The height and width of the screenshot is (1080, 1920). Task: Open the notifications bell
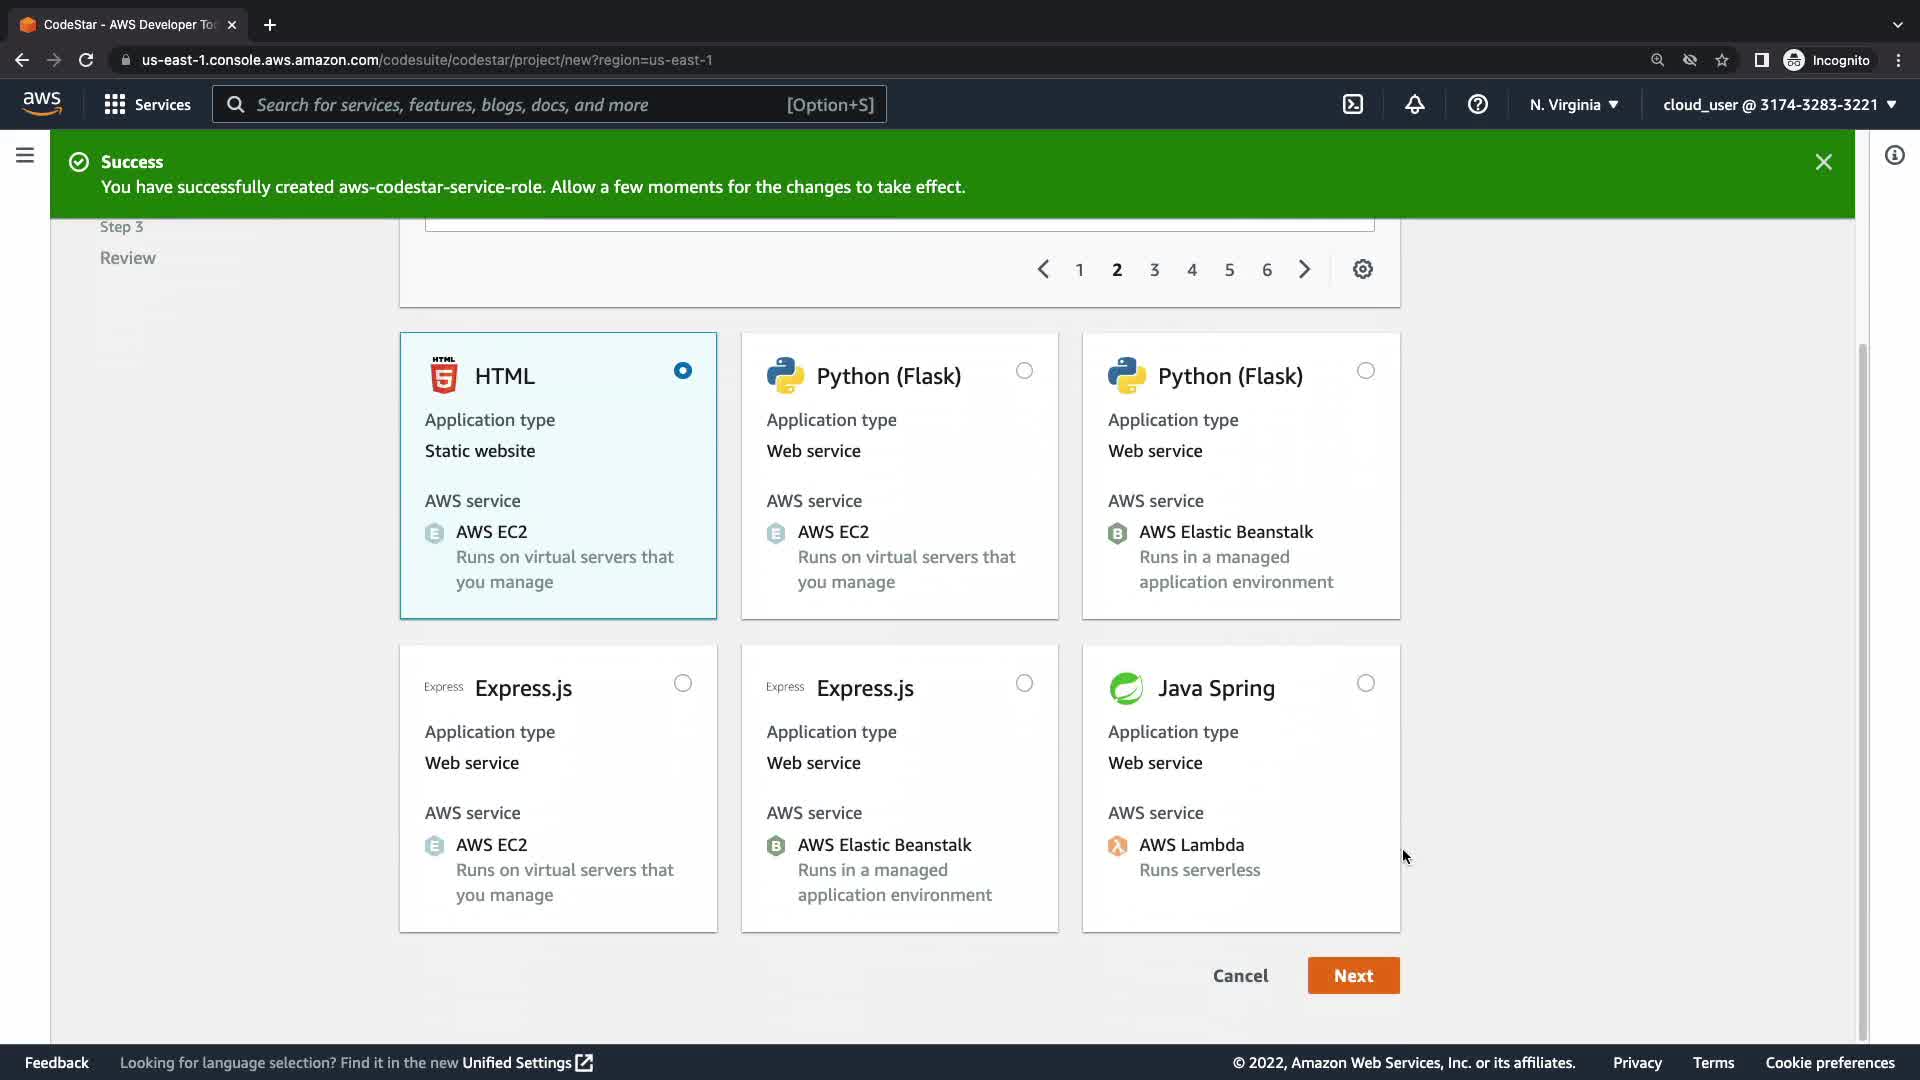[1414, 104]
